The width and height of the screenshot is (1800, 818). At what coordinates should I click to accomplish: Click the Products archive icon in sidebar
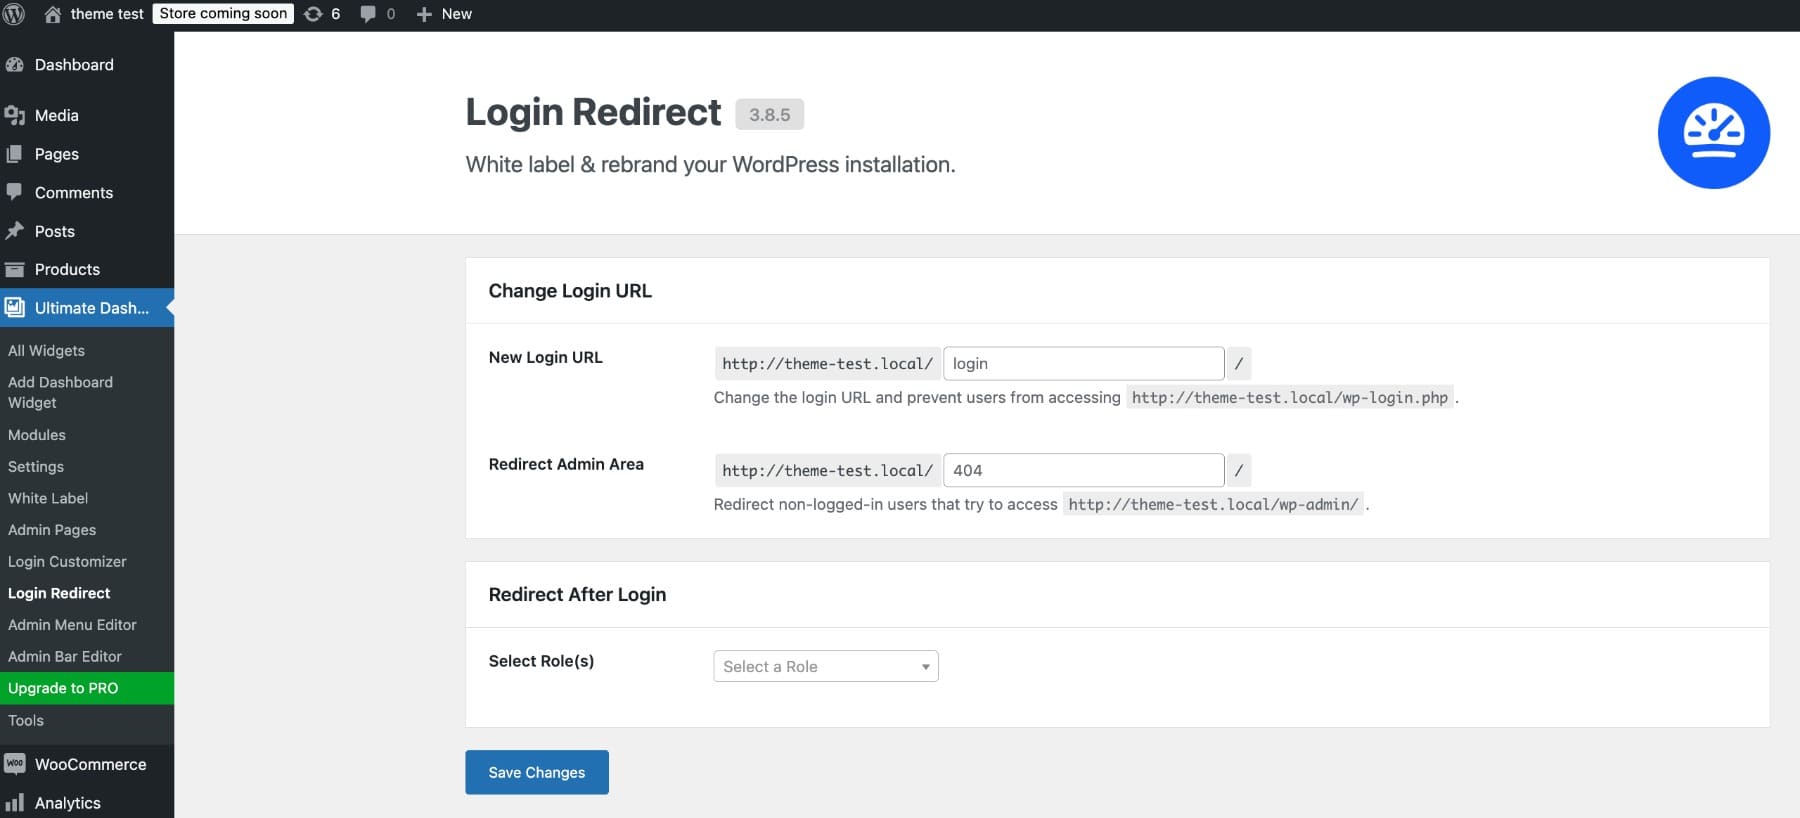(x=14, y=269)
